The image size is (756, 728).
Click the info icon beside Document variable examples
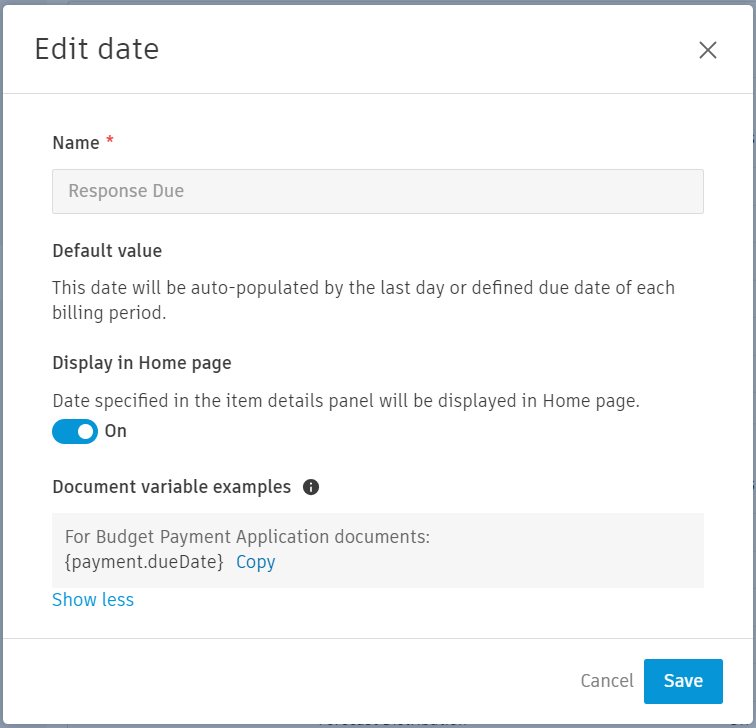(x=311, y=487)
